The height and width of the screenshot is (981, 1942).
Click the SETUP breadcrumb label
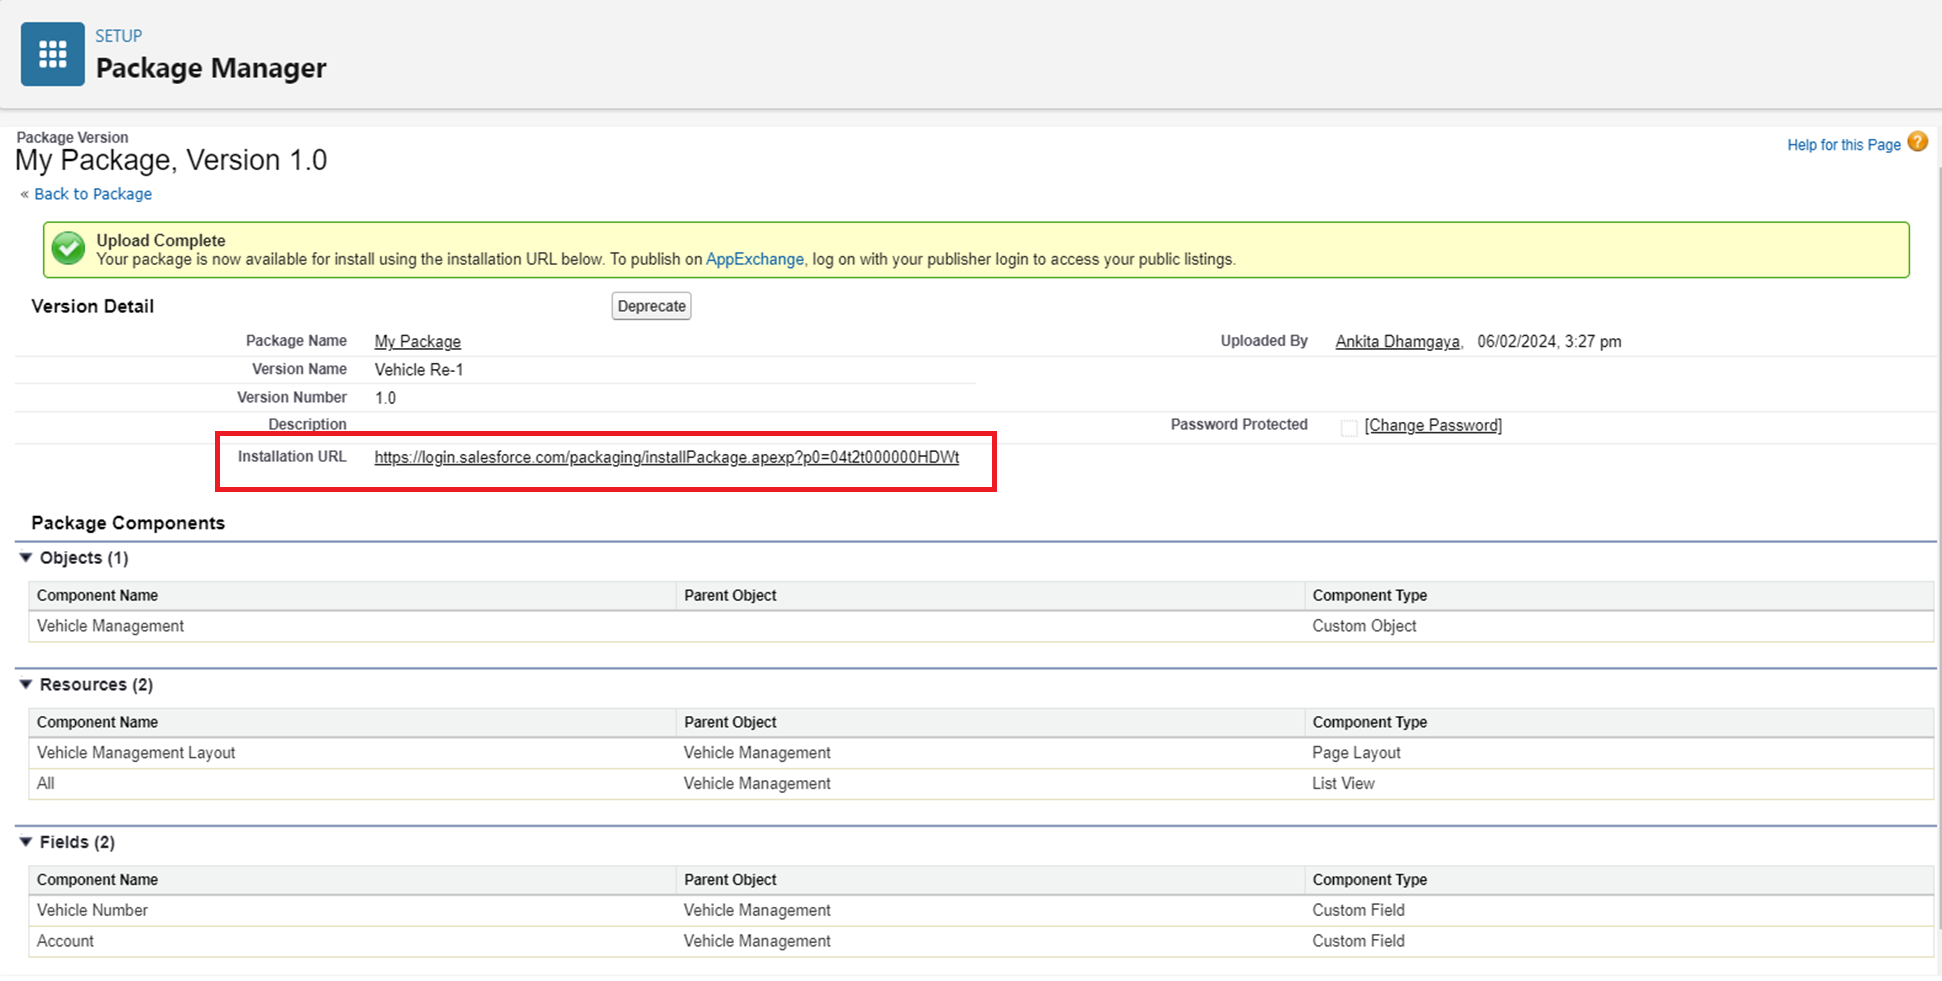coord(118,36)
